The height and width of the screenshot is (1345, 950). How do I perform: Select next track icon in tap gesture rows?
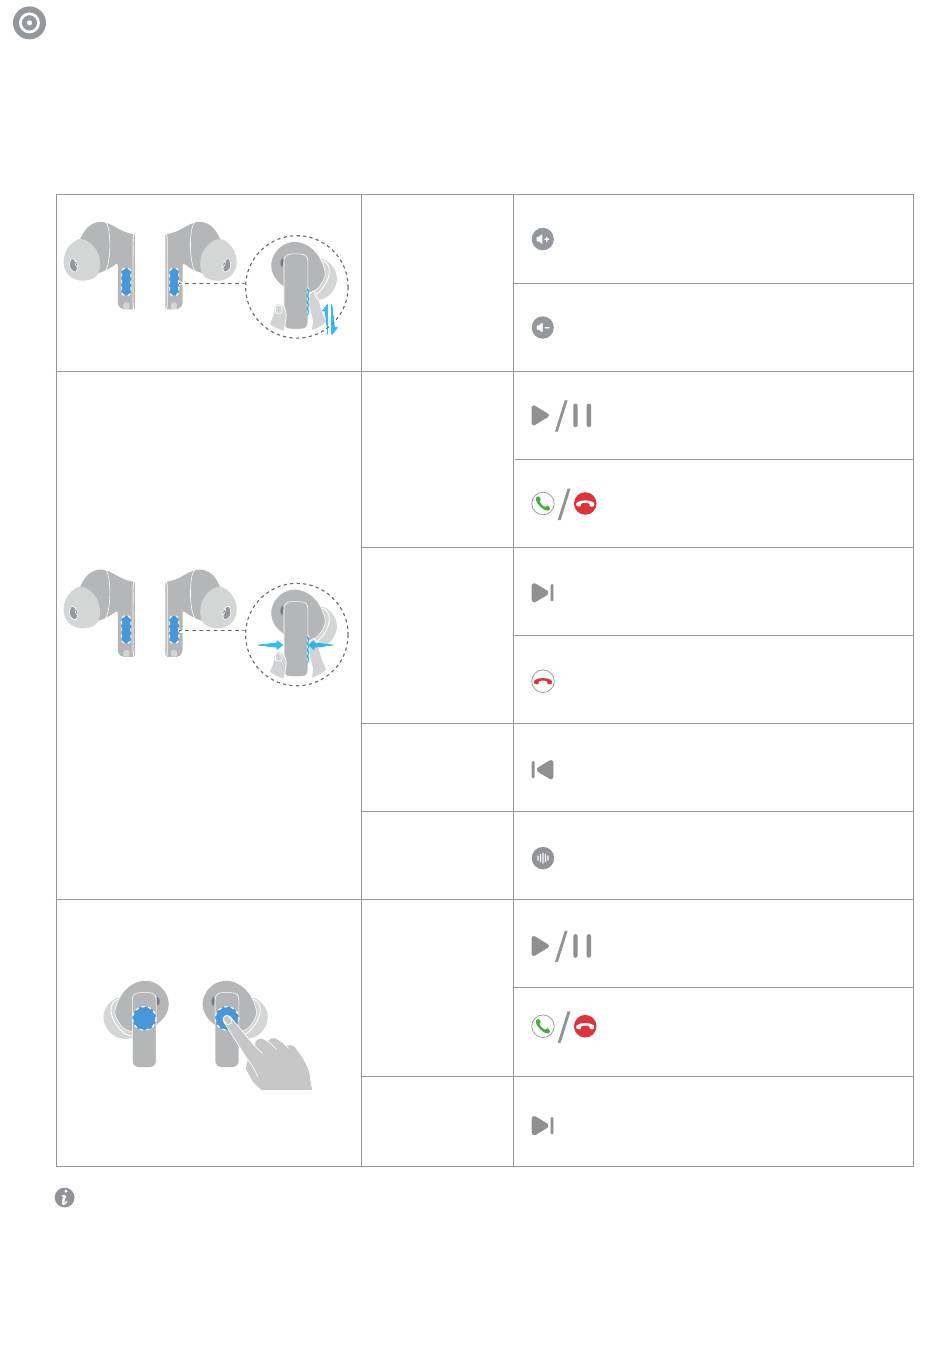coord(543,1125)
